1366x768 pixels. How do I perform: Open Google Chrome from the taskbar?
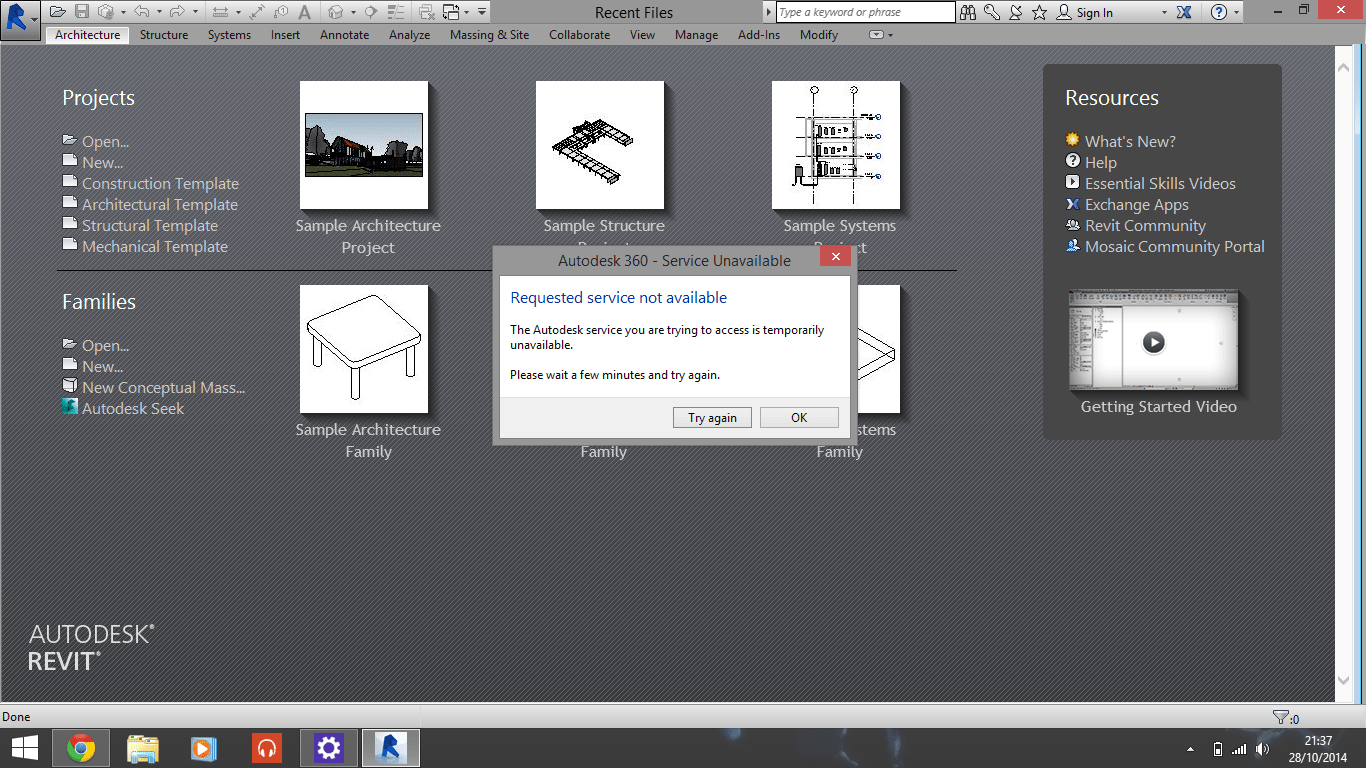pos(81,748)
